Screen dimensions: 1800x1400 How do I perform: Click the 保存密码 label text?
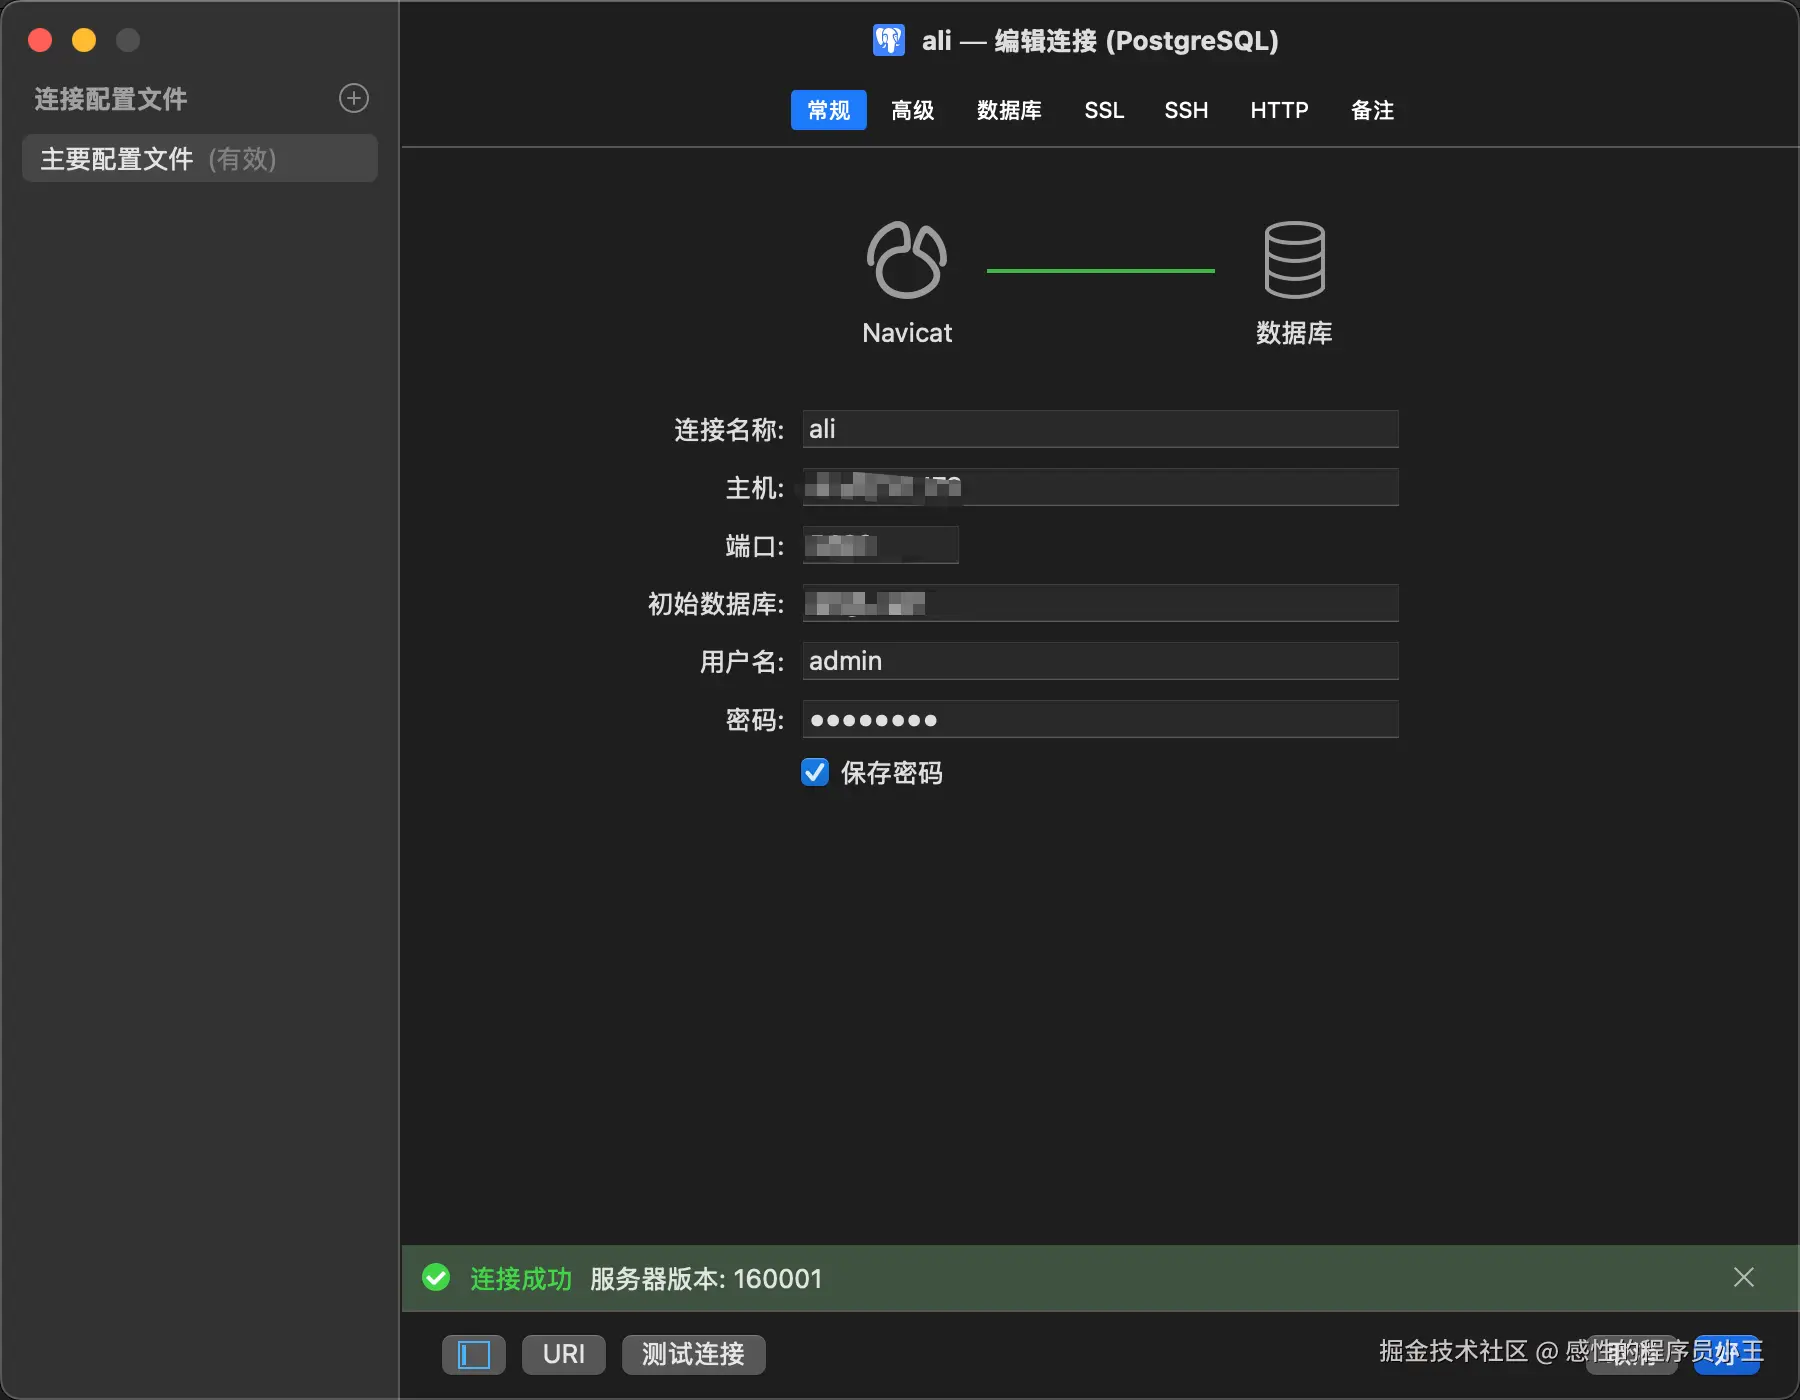[x=892, y=773]
